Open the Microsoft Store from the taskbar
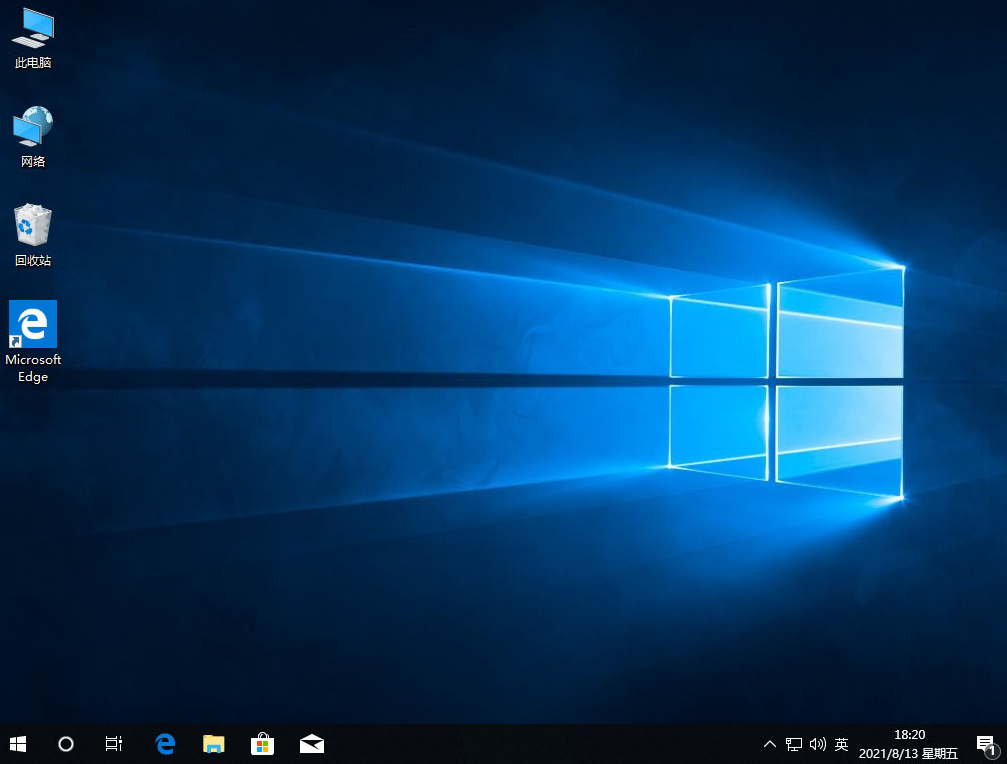The height and width of the screenshot is (764, 1007). pyautogui.click(x=262, y=744)
